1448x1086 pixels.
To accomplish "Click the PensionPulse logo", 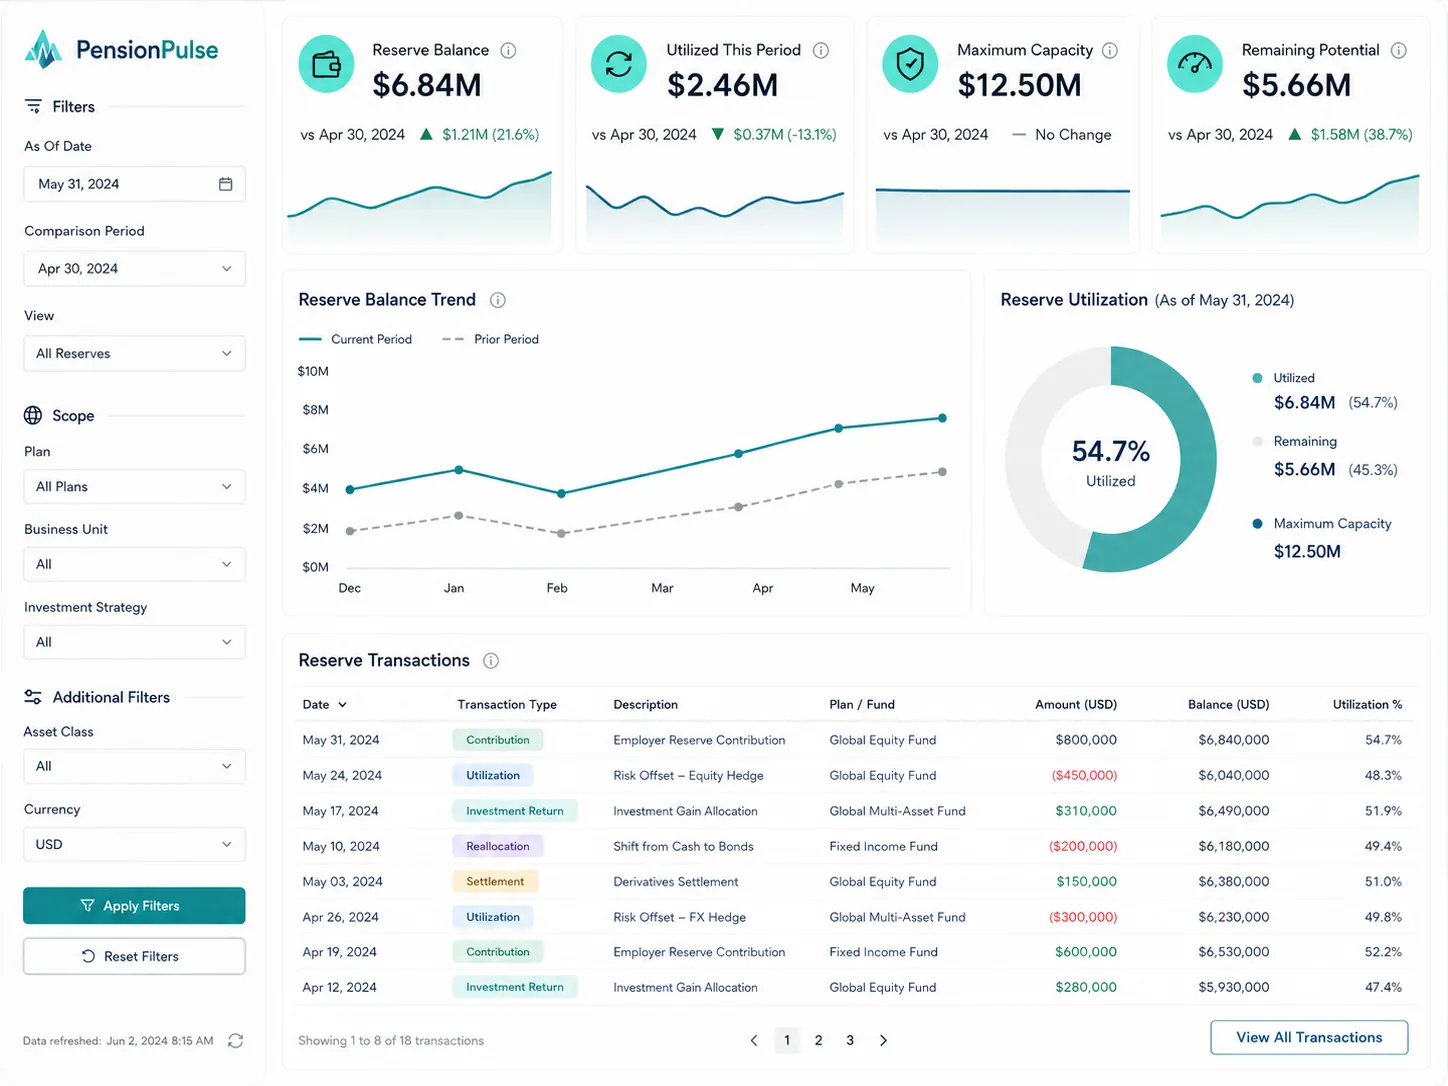I will (x=122, y=49).
